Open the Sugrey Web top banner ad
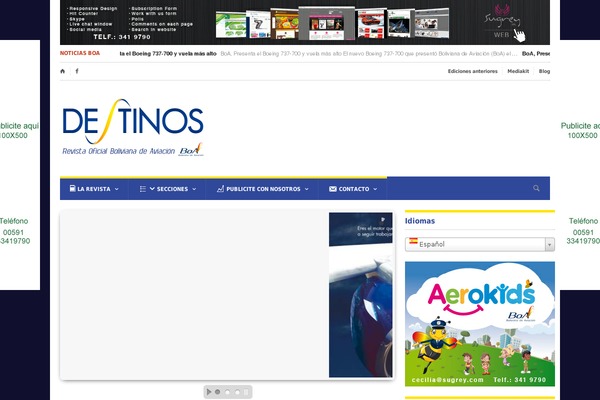Screen dimensions: 600x400 305,22
